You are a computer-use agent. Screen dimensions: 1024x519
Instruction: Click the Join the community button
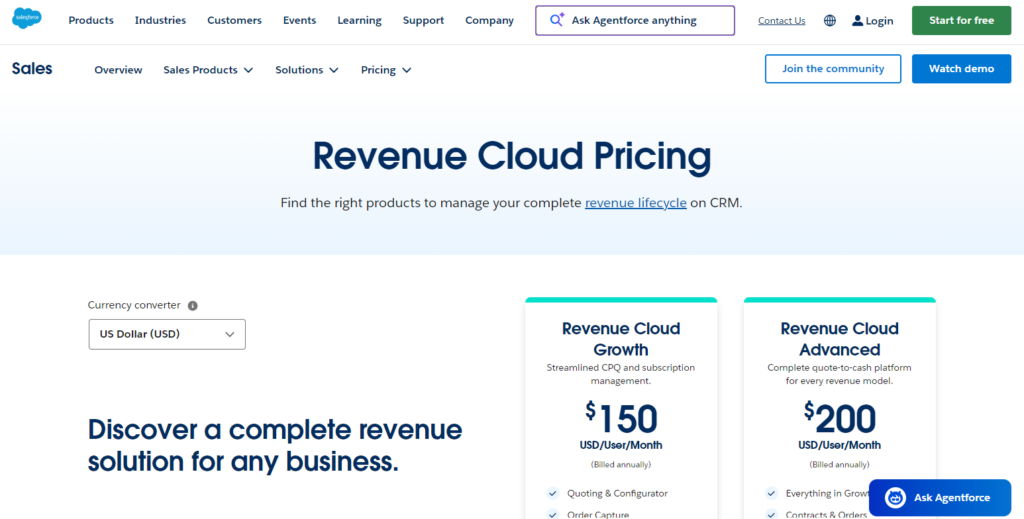833,69
